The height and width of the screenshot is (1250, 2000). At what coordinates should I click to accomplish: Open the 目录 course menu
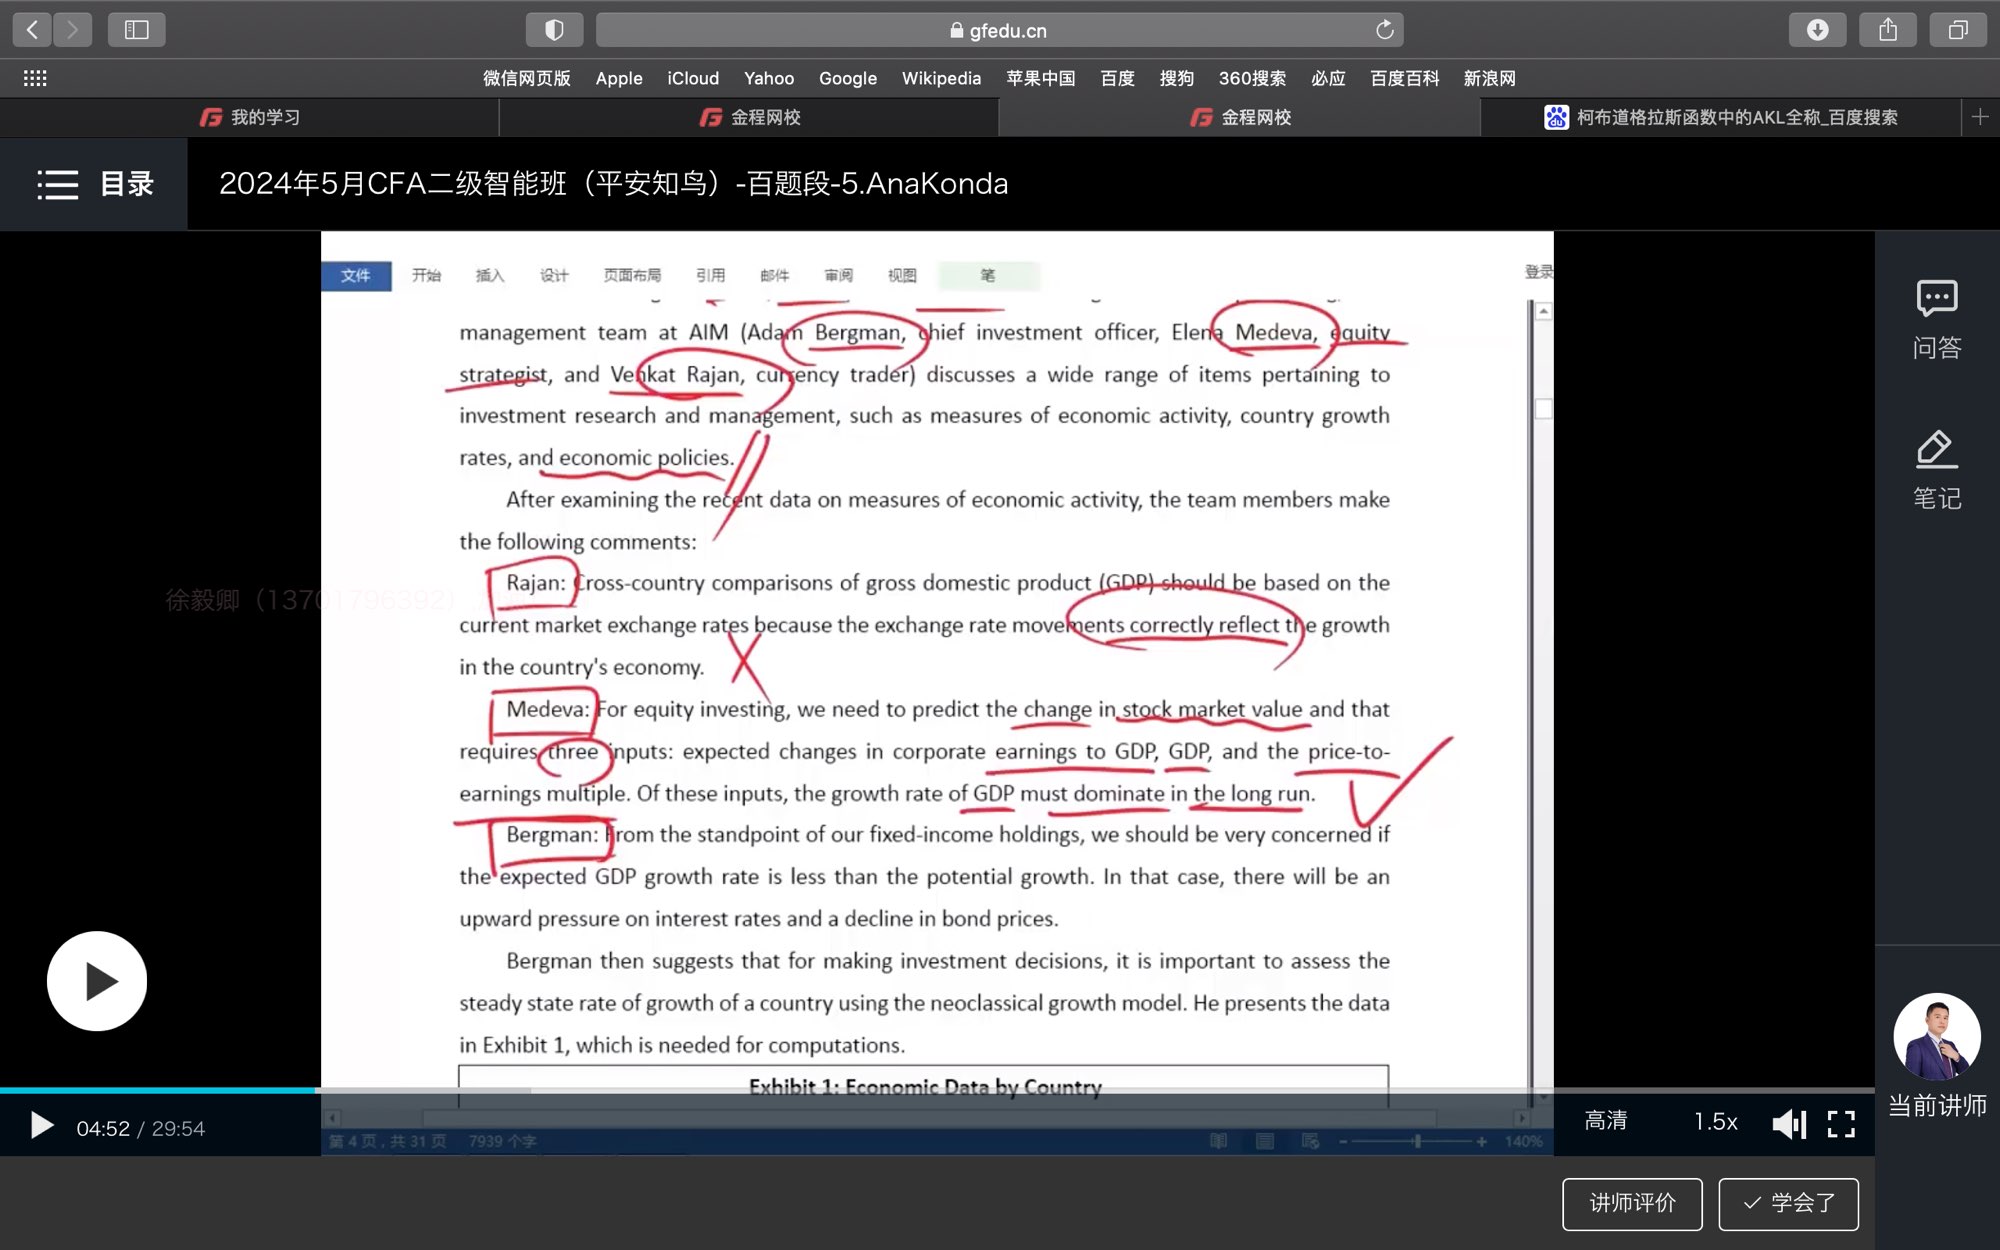click(94, 184)
